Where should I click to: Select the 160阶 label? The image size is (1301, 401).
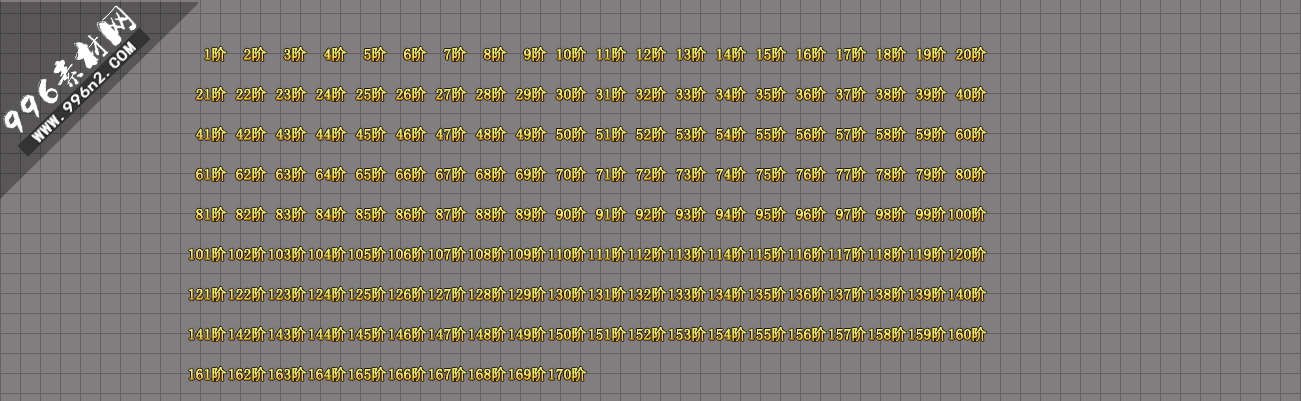click(967, 335)
